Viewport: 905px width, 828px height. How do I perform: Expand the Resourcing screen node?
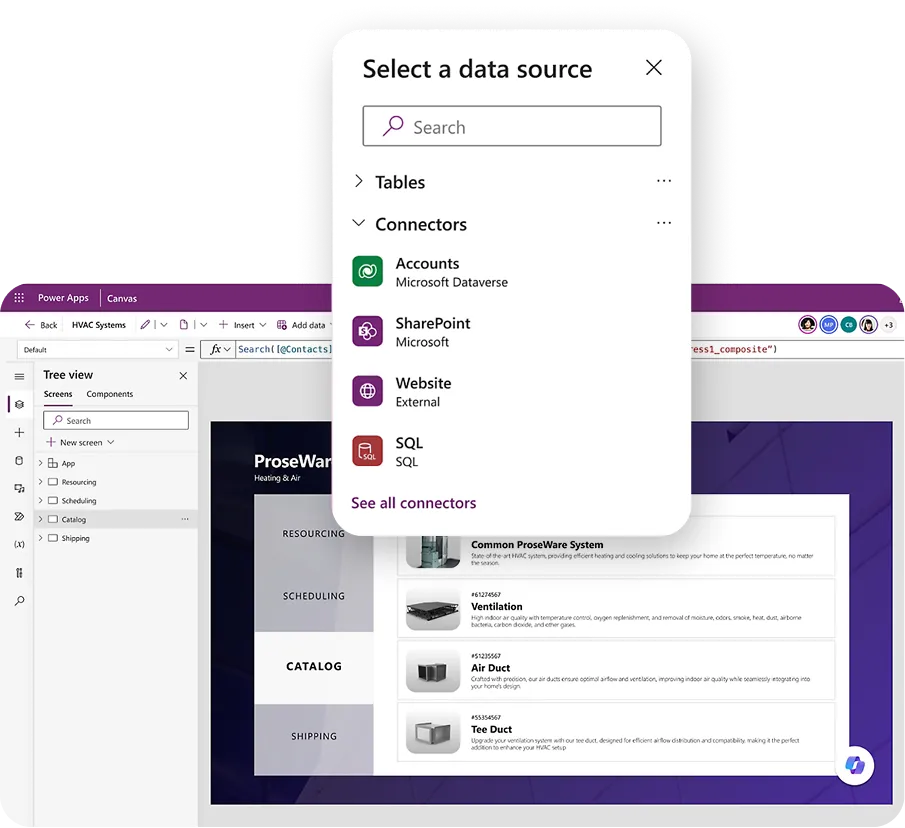tap(40, 482)
